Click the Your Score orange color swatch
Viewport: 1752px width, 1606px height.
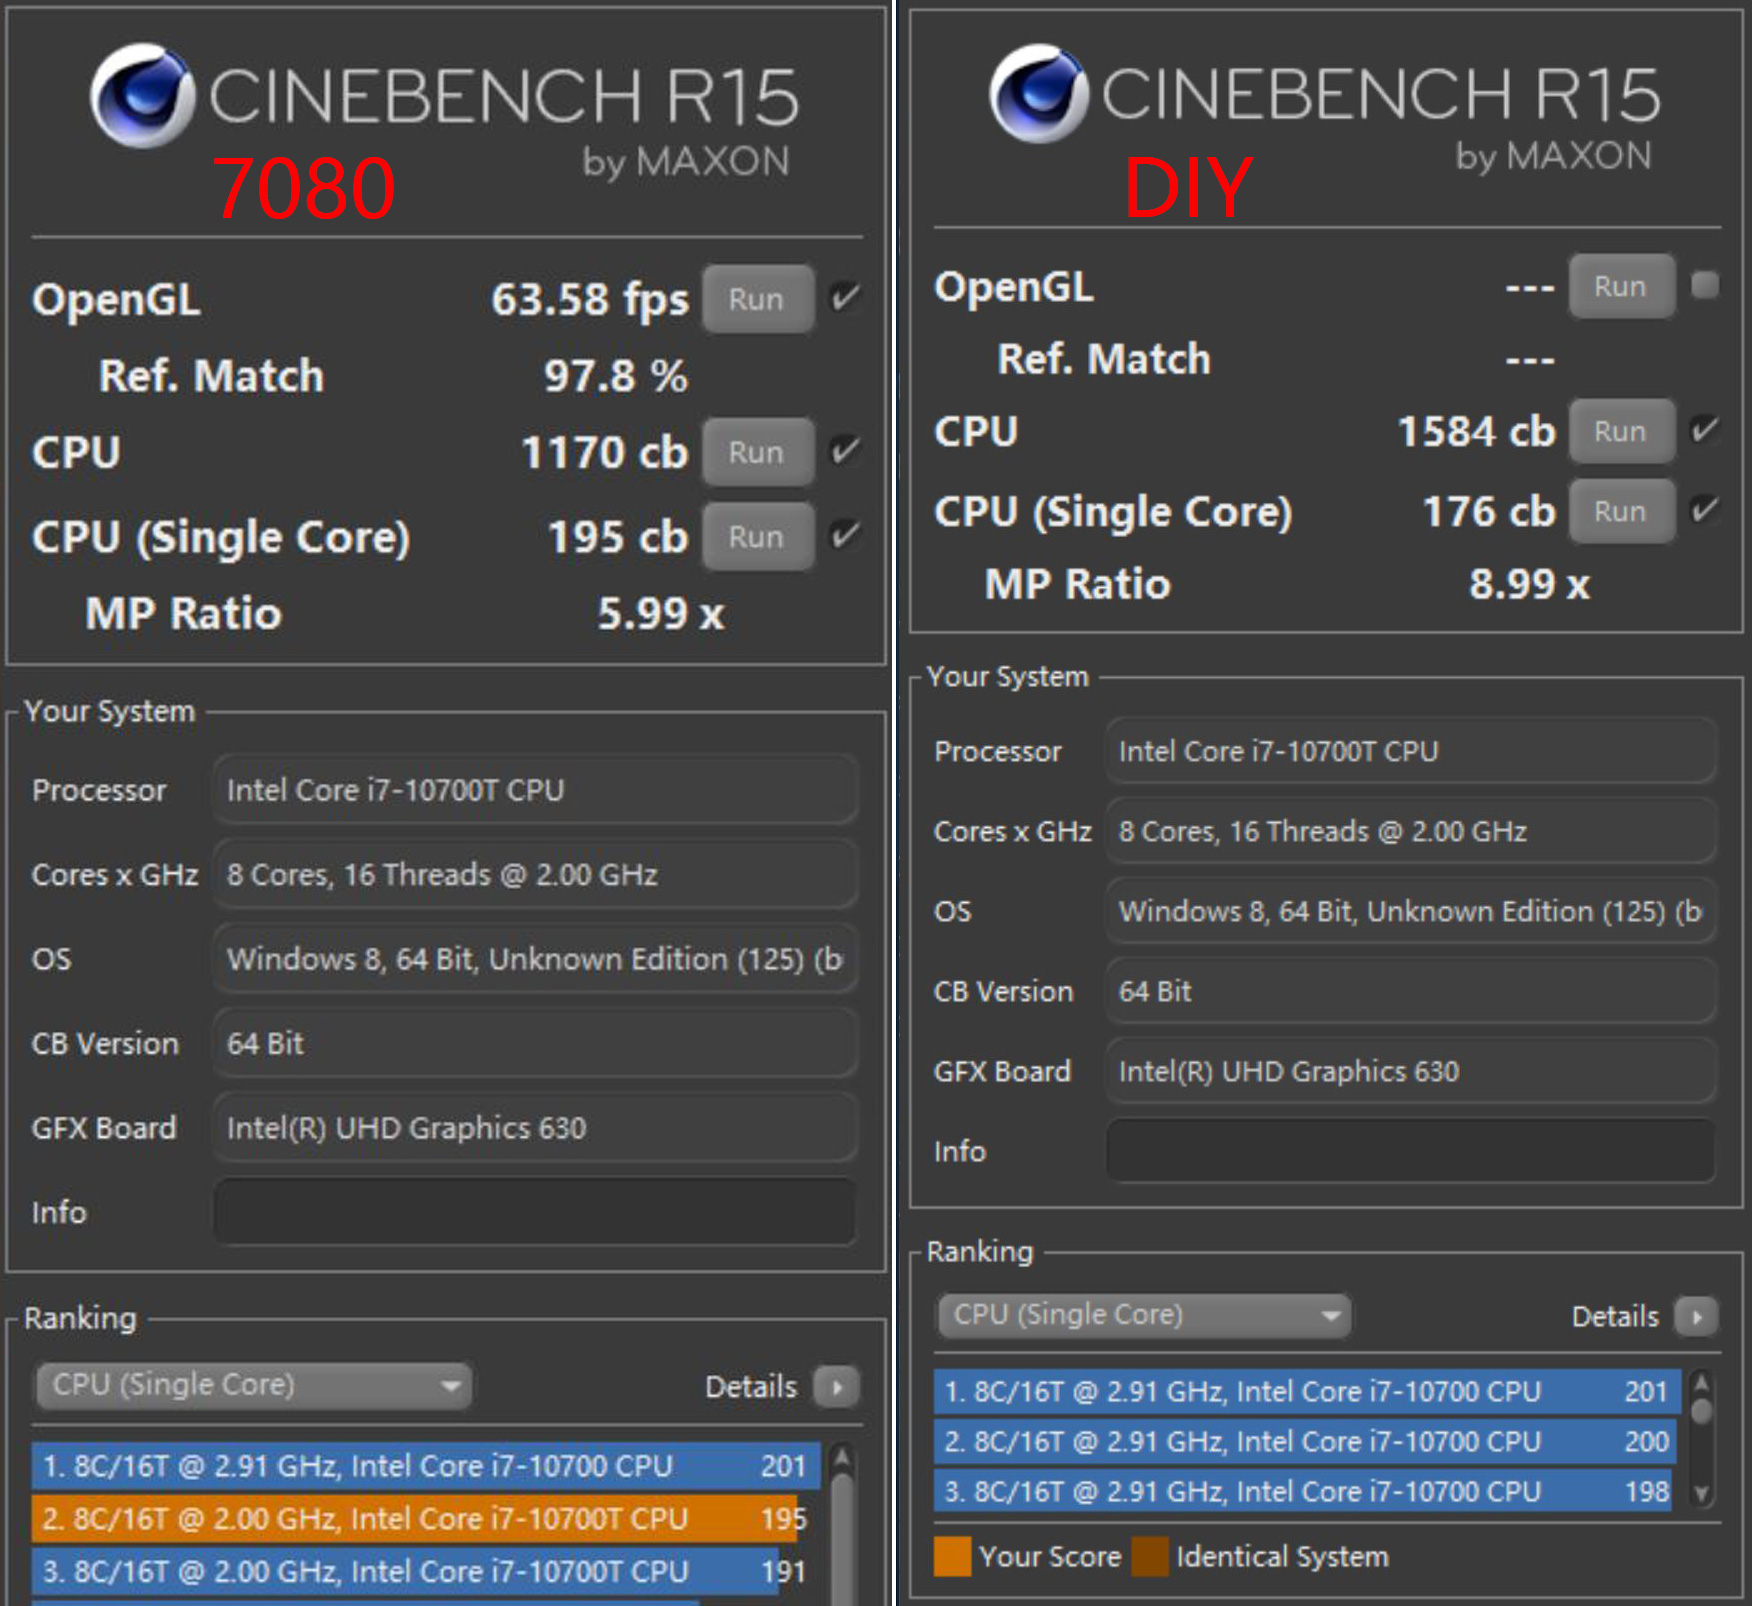(952, 1556)
